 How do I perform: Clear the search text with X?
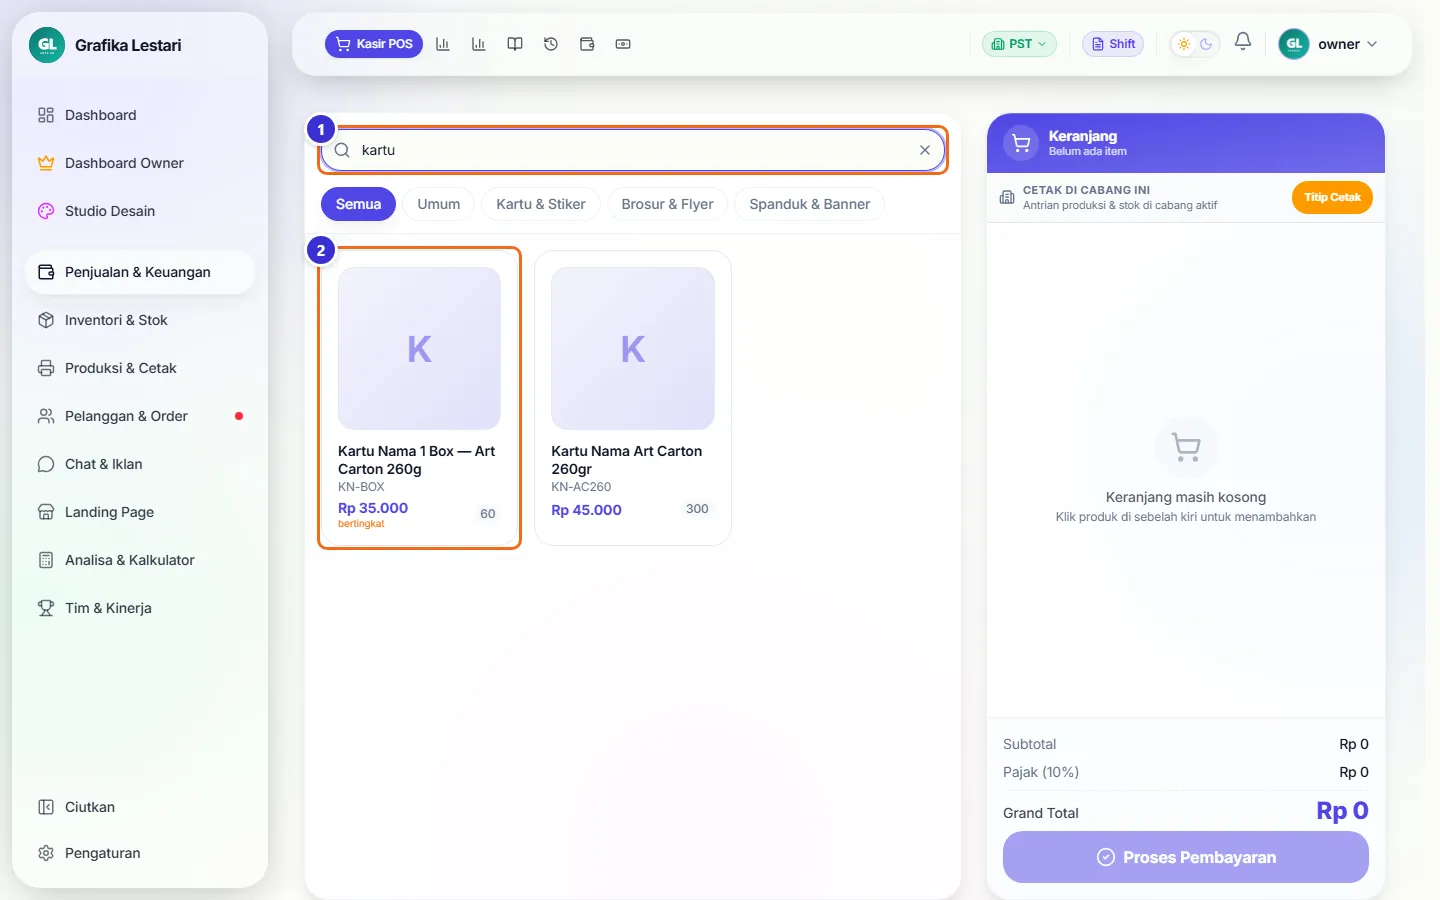pos(925,150)
